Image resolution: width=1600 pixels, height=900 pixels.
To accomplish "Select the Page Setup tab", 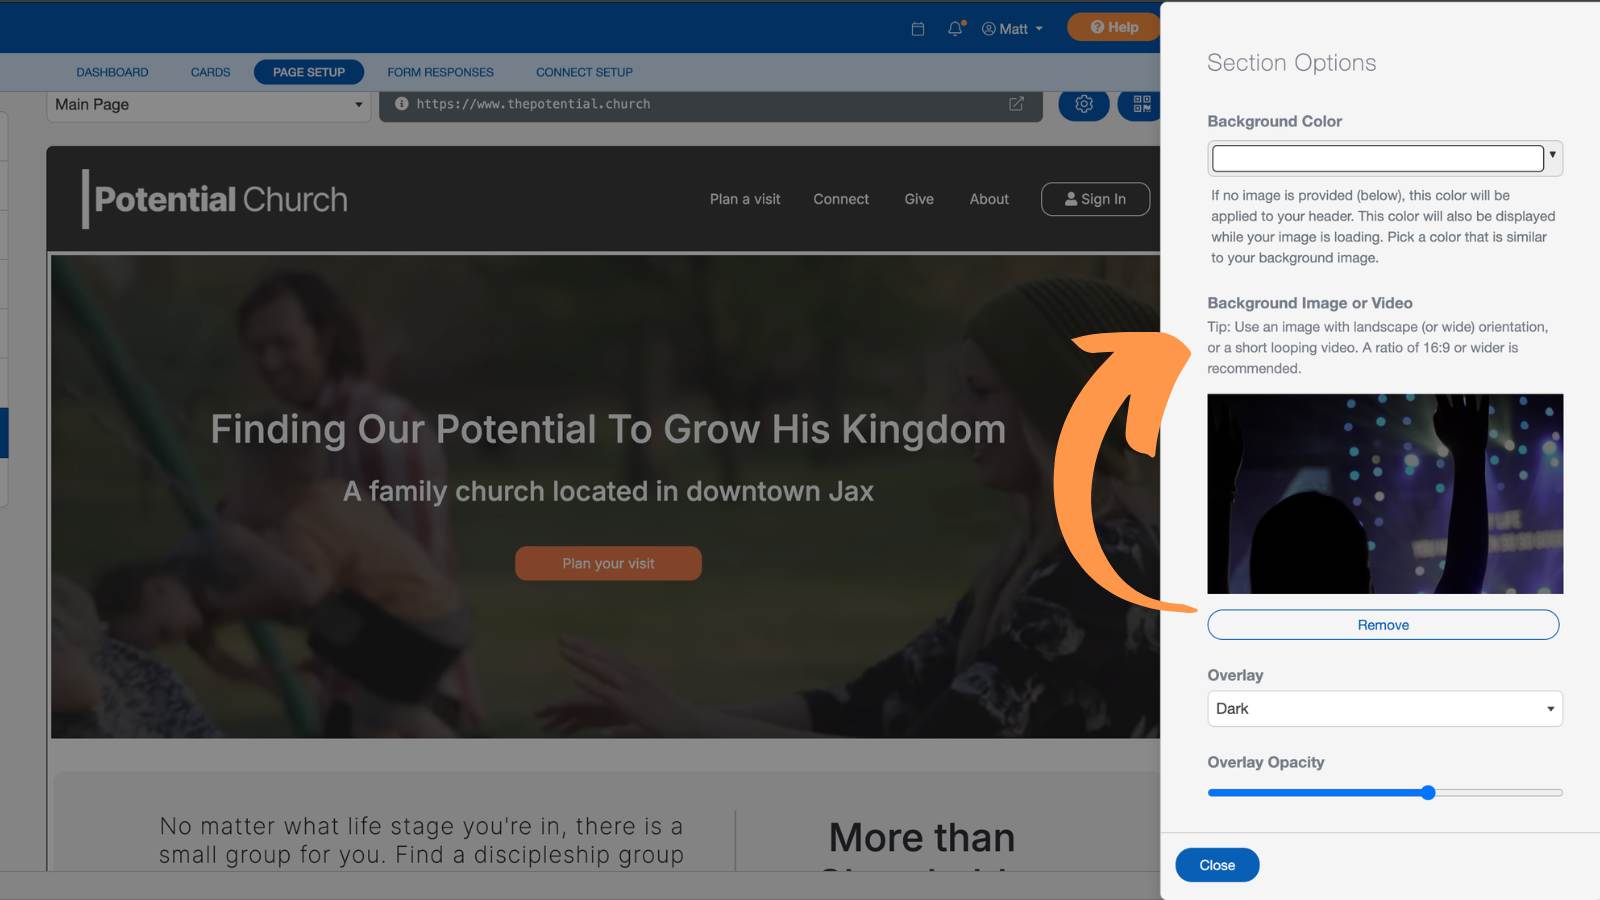I will coord(309,72).
